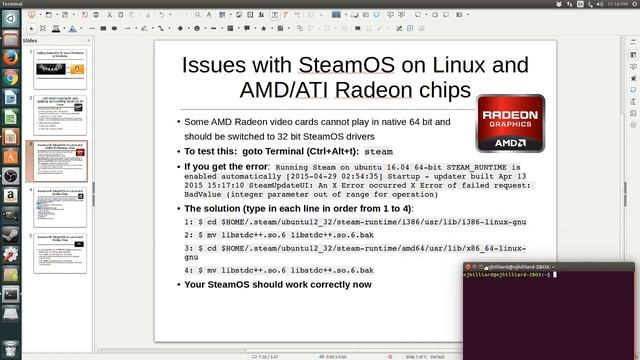Click in the Terminal window prompt area
Viewport: 640px width, 360px height.
(x=549, y=316)
